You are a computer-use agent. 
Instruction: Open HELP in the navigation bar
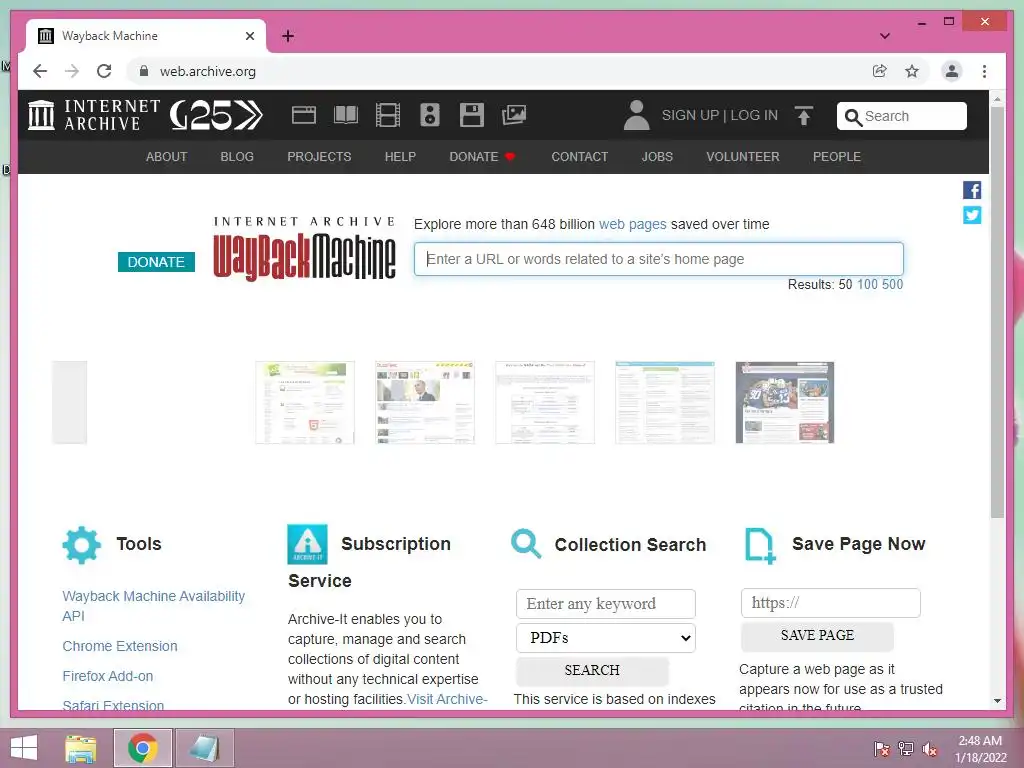tap(400, 157)
